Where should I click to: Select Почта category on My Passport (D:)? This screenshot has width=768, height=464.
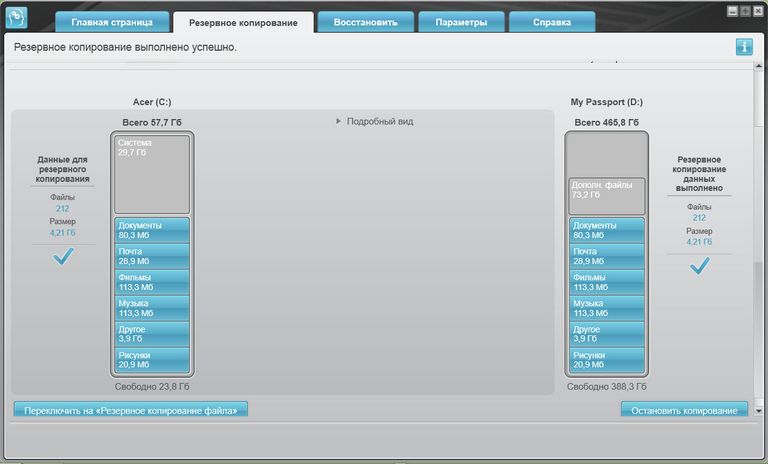click(606, 256)
